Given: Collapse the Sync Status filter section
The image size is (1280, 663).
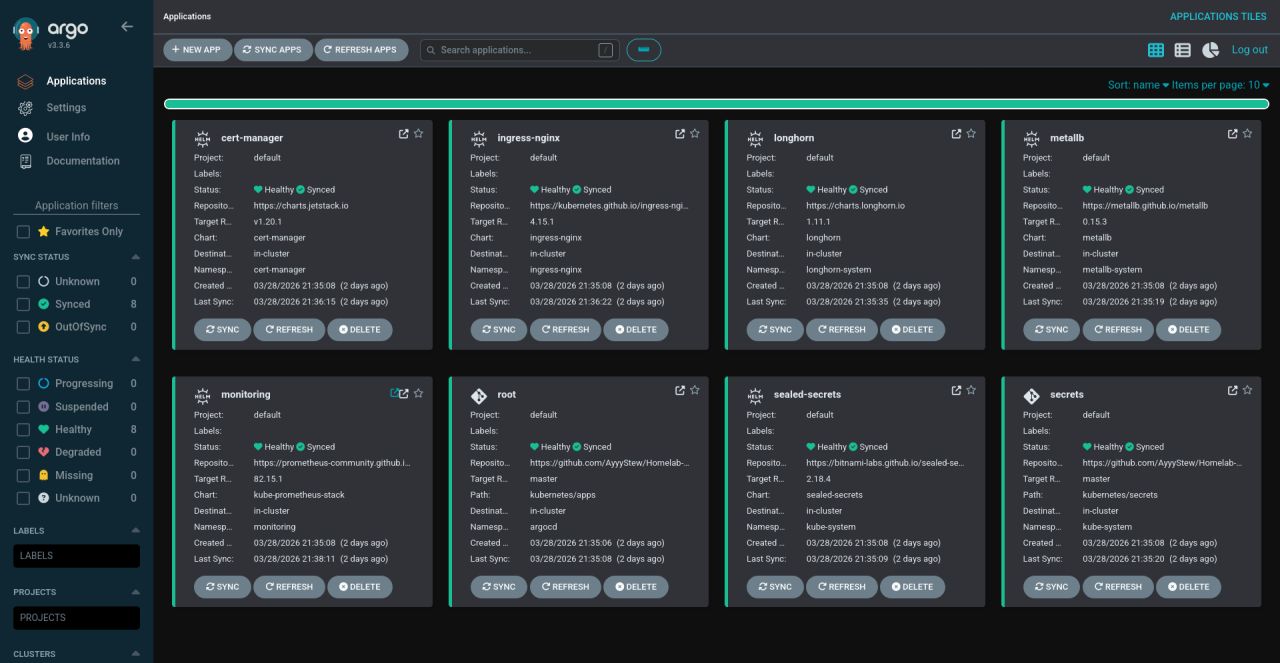Looking at the screenshot, I should pyautogui.click(x=135, y=257).
